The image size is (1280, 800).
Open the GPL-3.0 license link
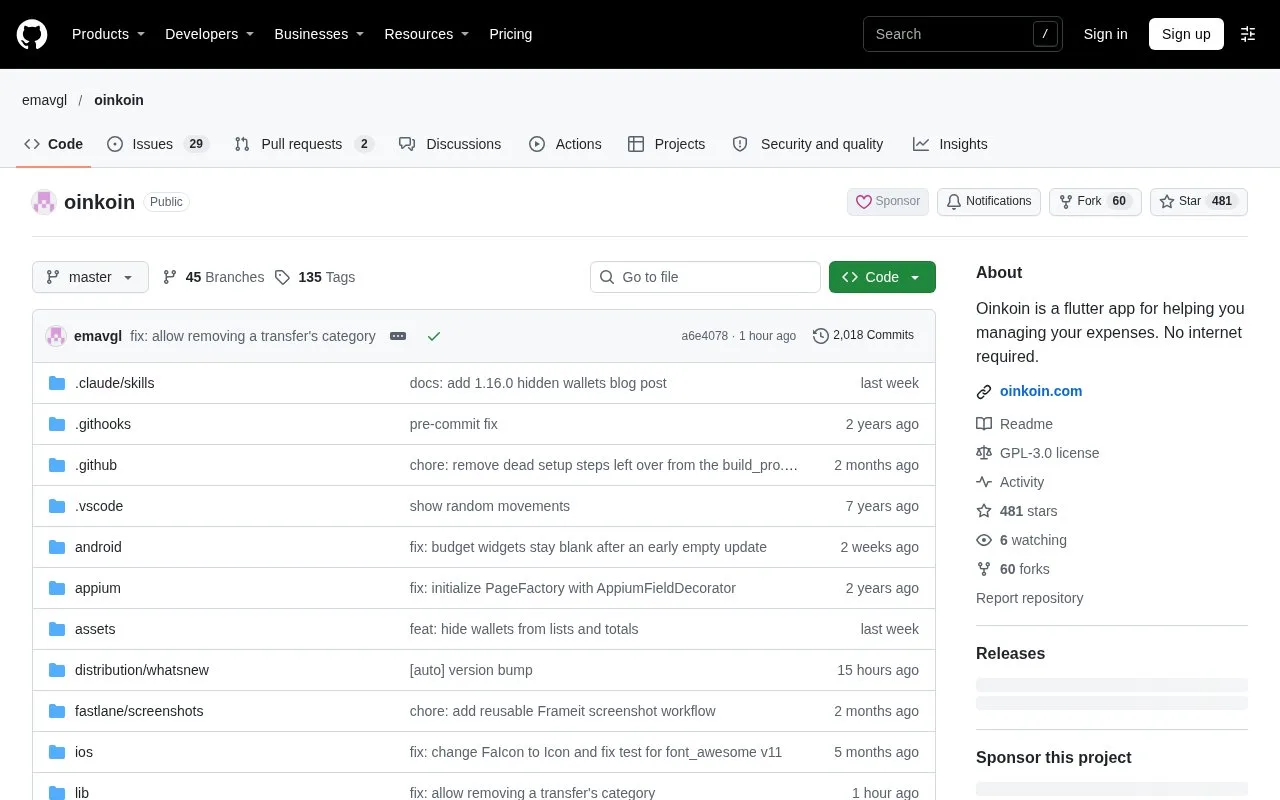tap(1038, 453)
